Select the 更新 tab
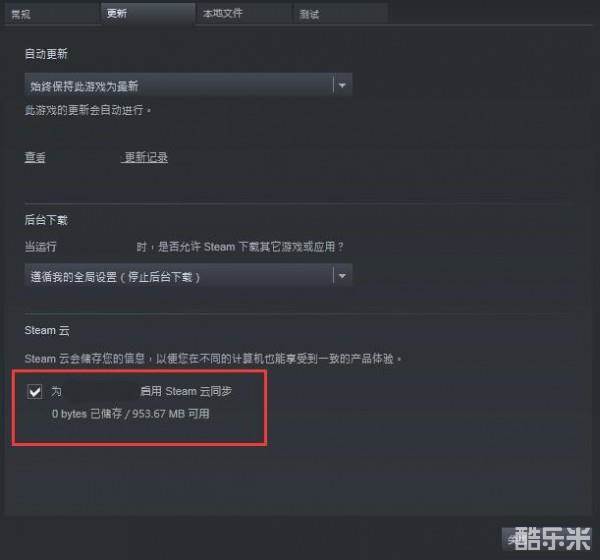600x560 pixels. pyautogui.click(x=148, y=13)
